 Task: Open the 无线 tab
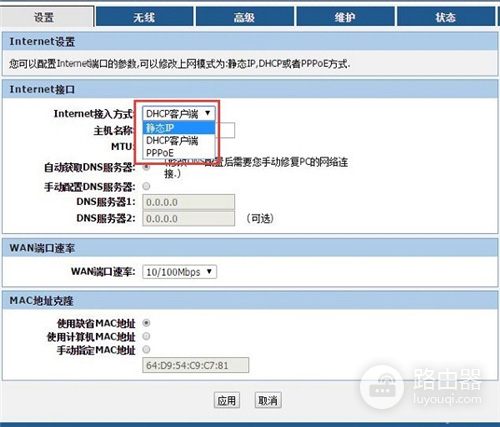144,17
